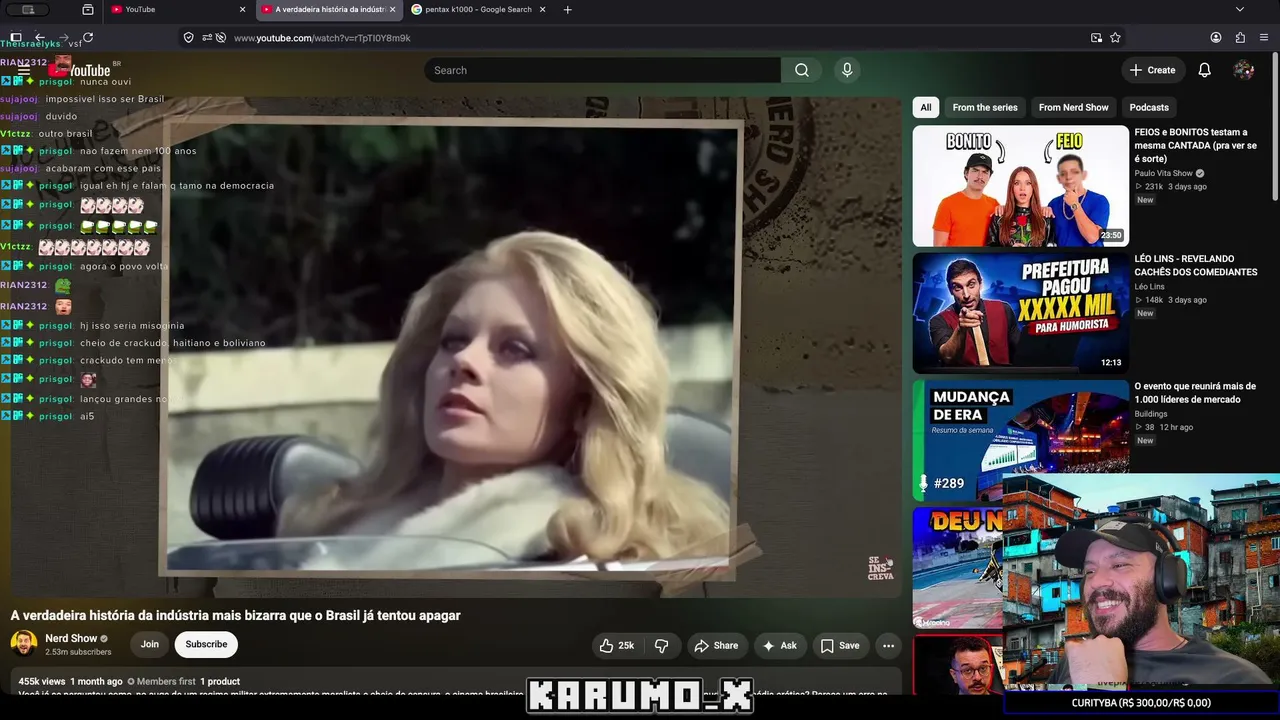Open 'FEIOS e BONITOS testam a mesma CANTADA' title
Viewport: 1280px width, 720px height.
1195,145
